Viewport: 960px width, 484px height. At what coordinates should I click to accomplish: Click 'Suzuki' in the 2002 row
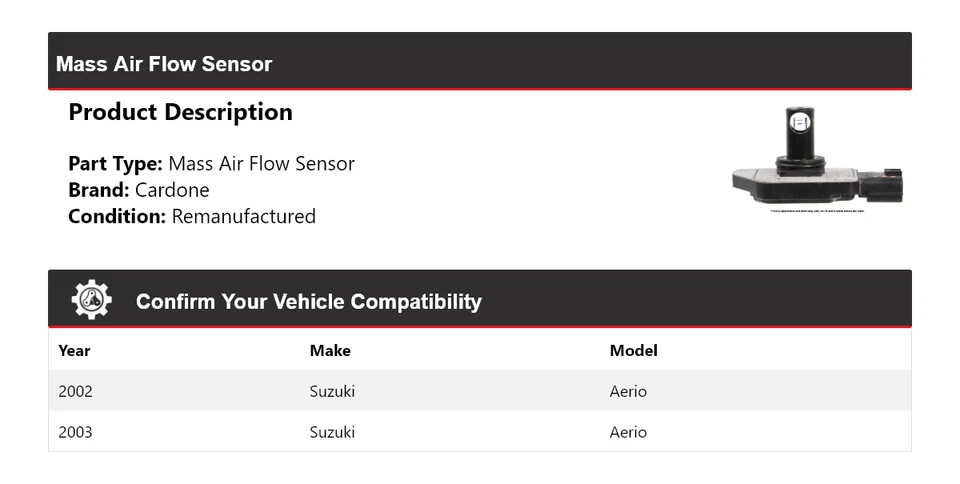click(x=332, y=391)
